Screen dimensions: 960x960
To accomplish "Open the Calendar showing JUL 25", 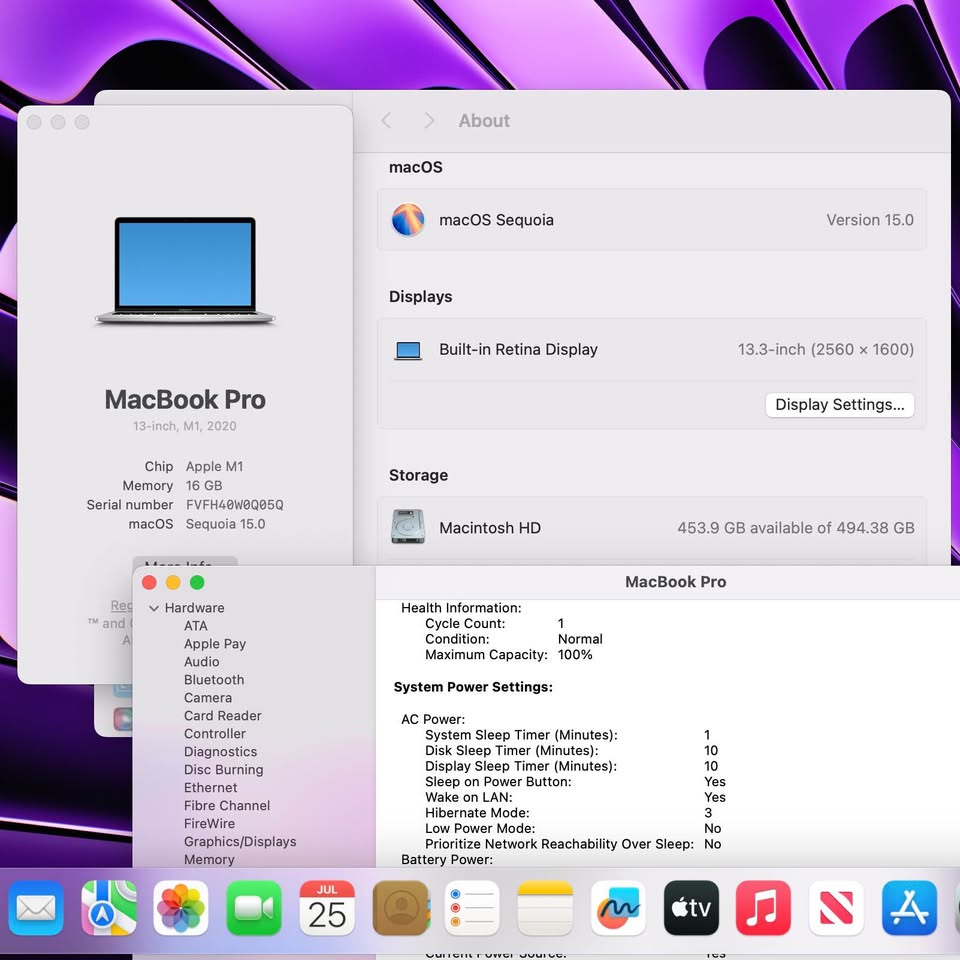I will click(327, 908).
